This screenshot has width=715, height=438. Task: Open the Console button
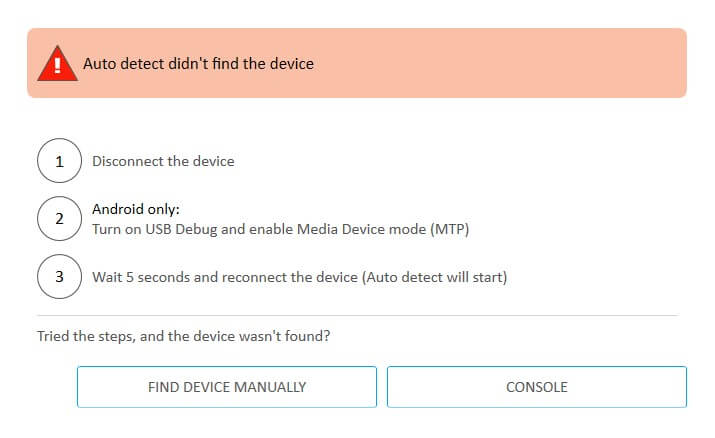[537, 387]
